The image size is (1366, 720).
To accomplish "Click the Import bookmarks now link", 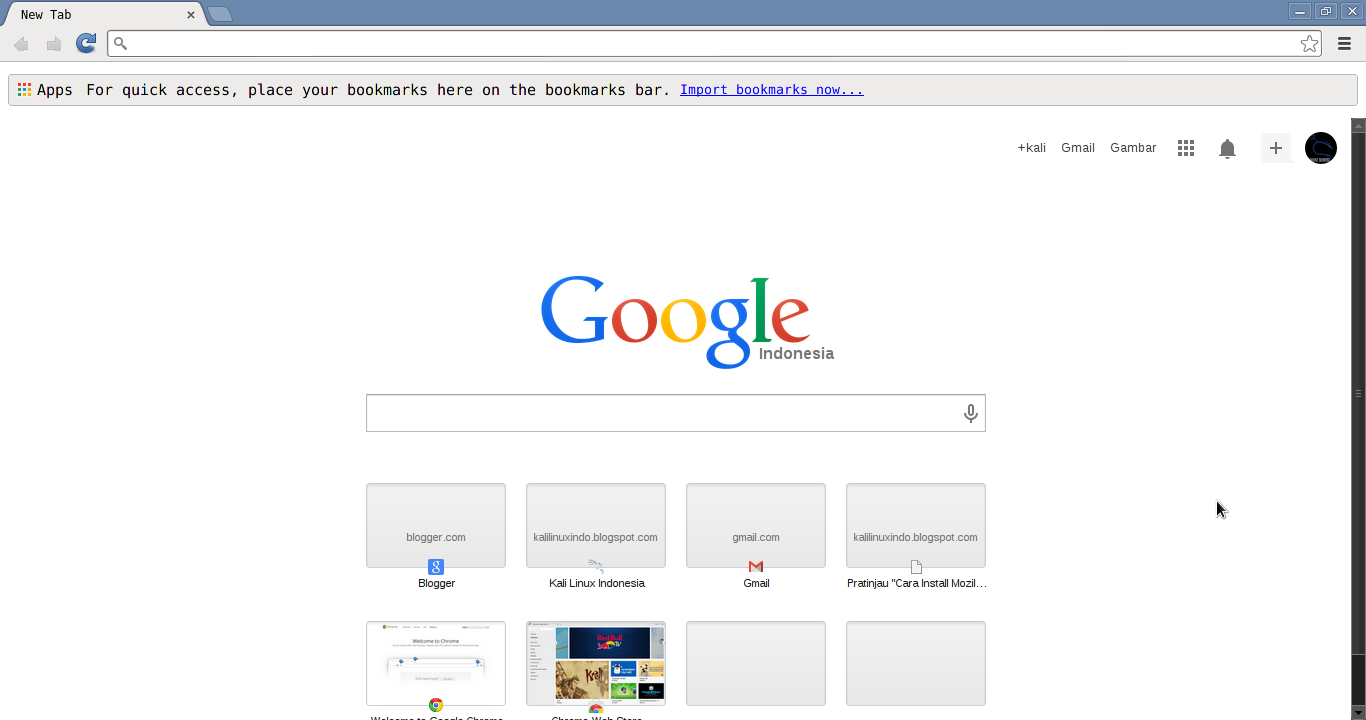I will [772, 90].
